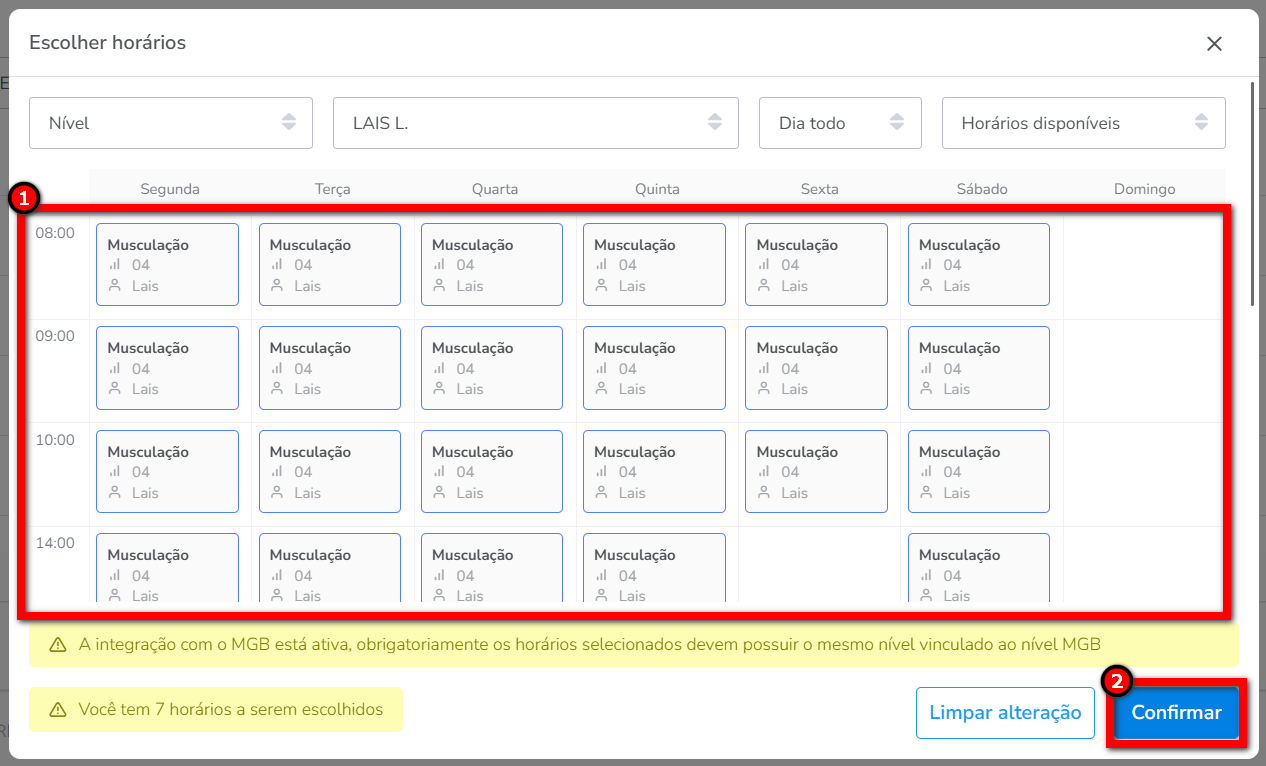This screenshot has width=1266, height=766.
Task: Select Quarta 10:00 Musculação slot
Action: pos(492,471)
